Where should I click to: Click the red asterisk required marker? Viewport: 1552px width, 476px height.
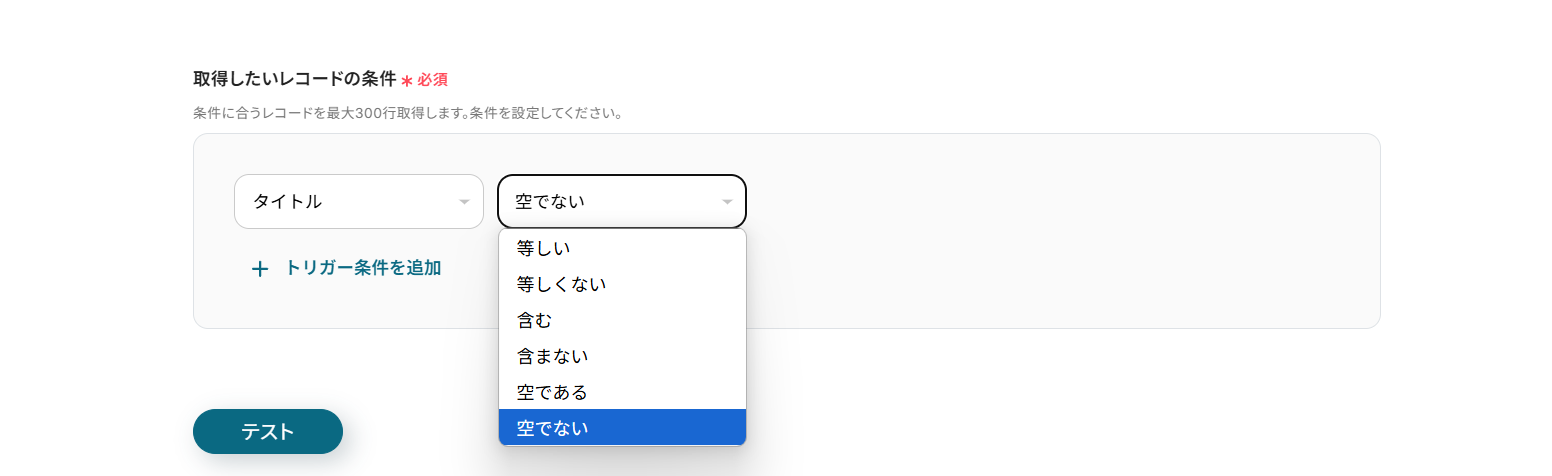[x=407, y=81]
